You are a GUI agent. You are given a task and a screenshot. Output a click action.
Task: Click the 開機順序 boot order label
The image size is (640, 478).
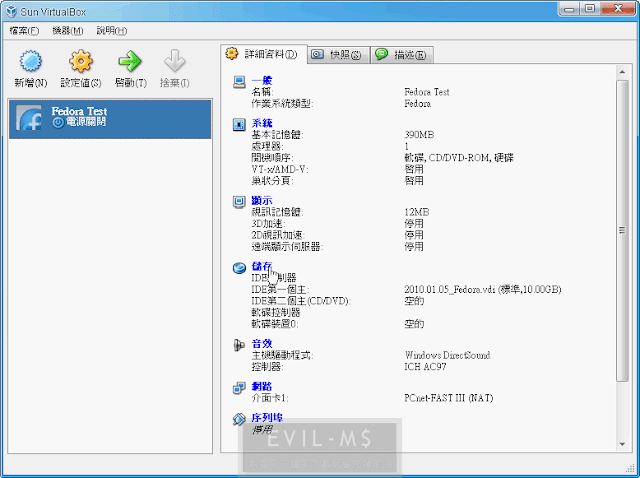(272, 158)
